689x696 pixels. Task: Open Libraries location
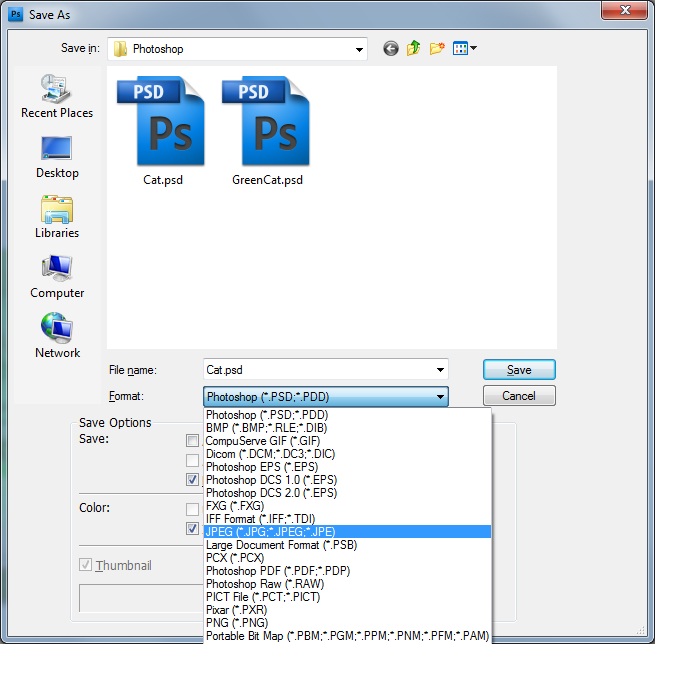[x=57, y=217]
